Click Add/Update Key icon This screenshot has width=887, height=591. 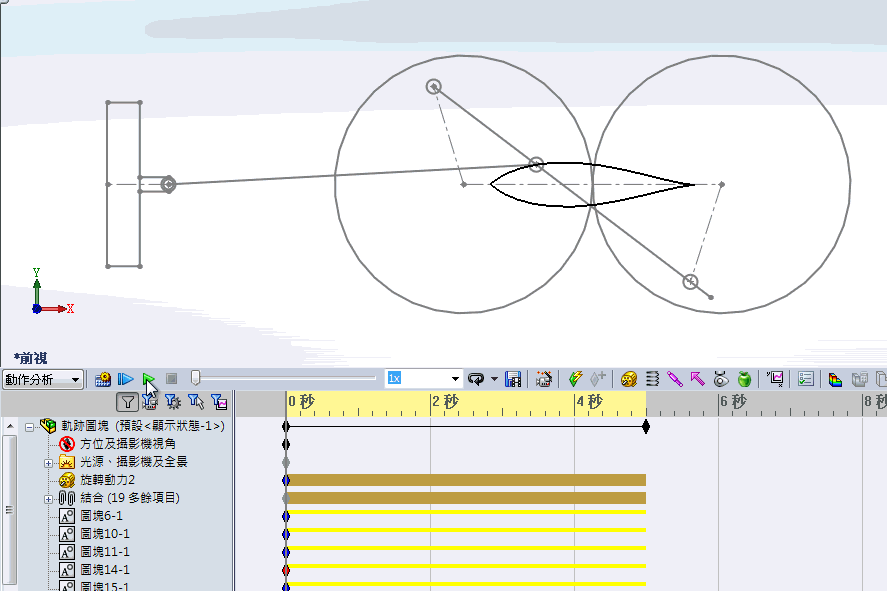tap(598, 378)
